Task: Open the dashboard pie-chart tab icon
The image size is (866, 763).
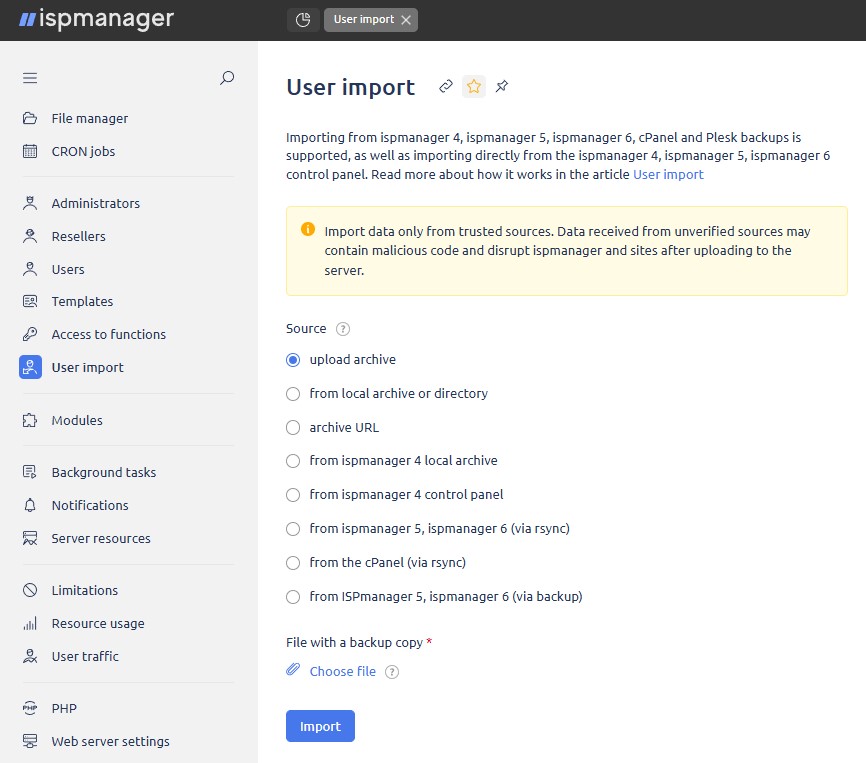Action: point(303,20)
